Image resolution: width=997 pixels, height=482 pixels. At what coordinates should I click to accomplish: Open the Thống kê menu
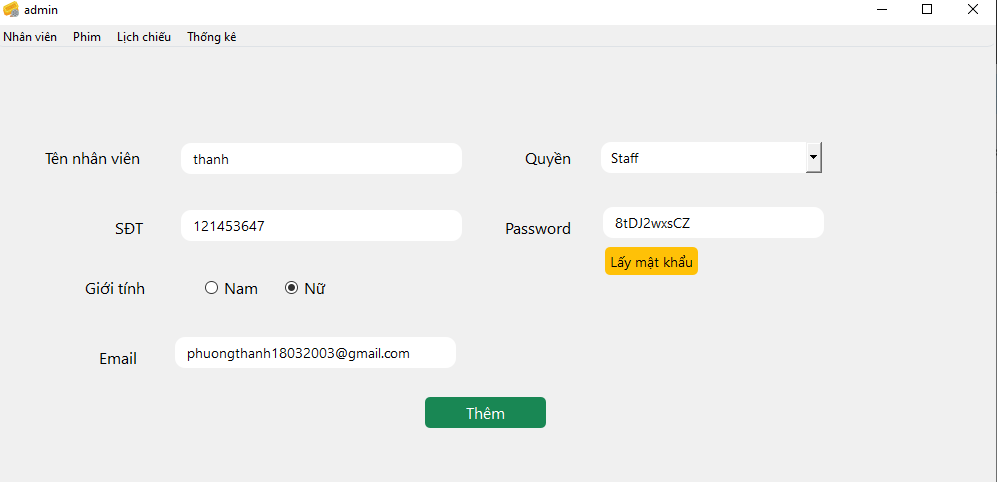[212, 37]
